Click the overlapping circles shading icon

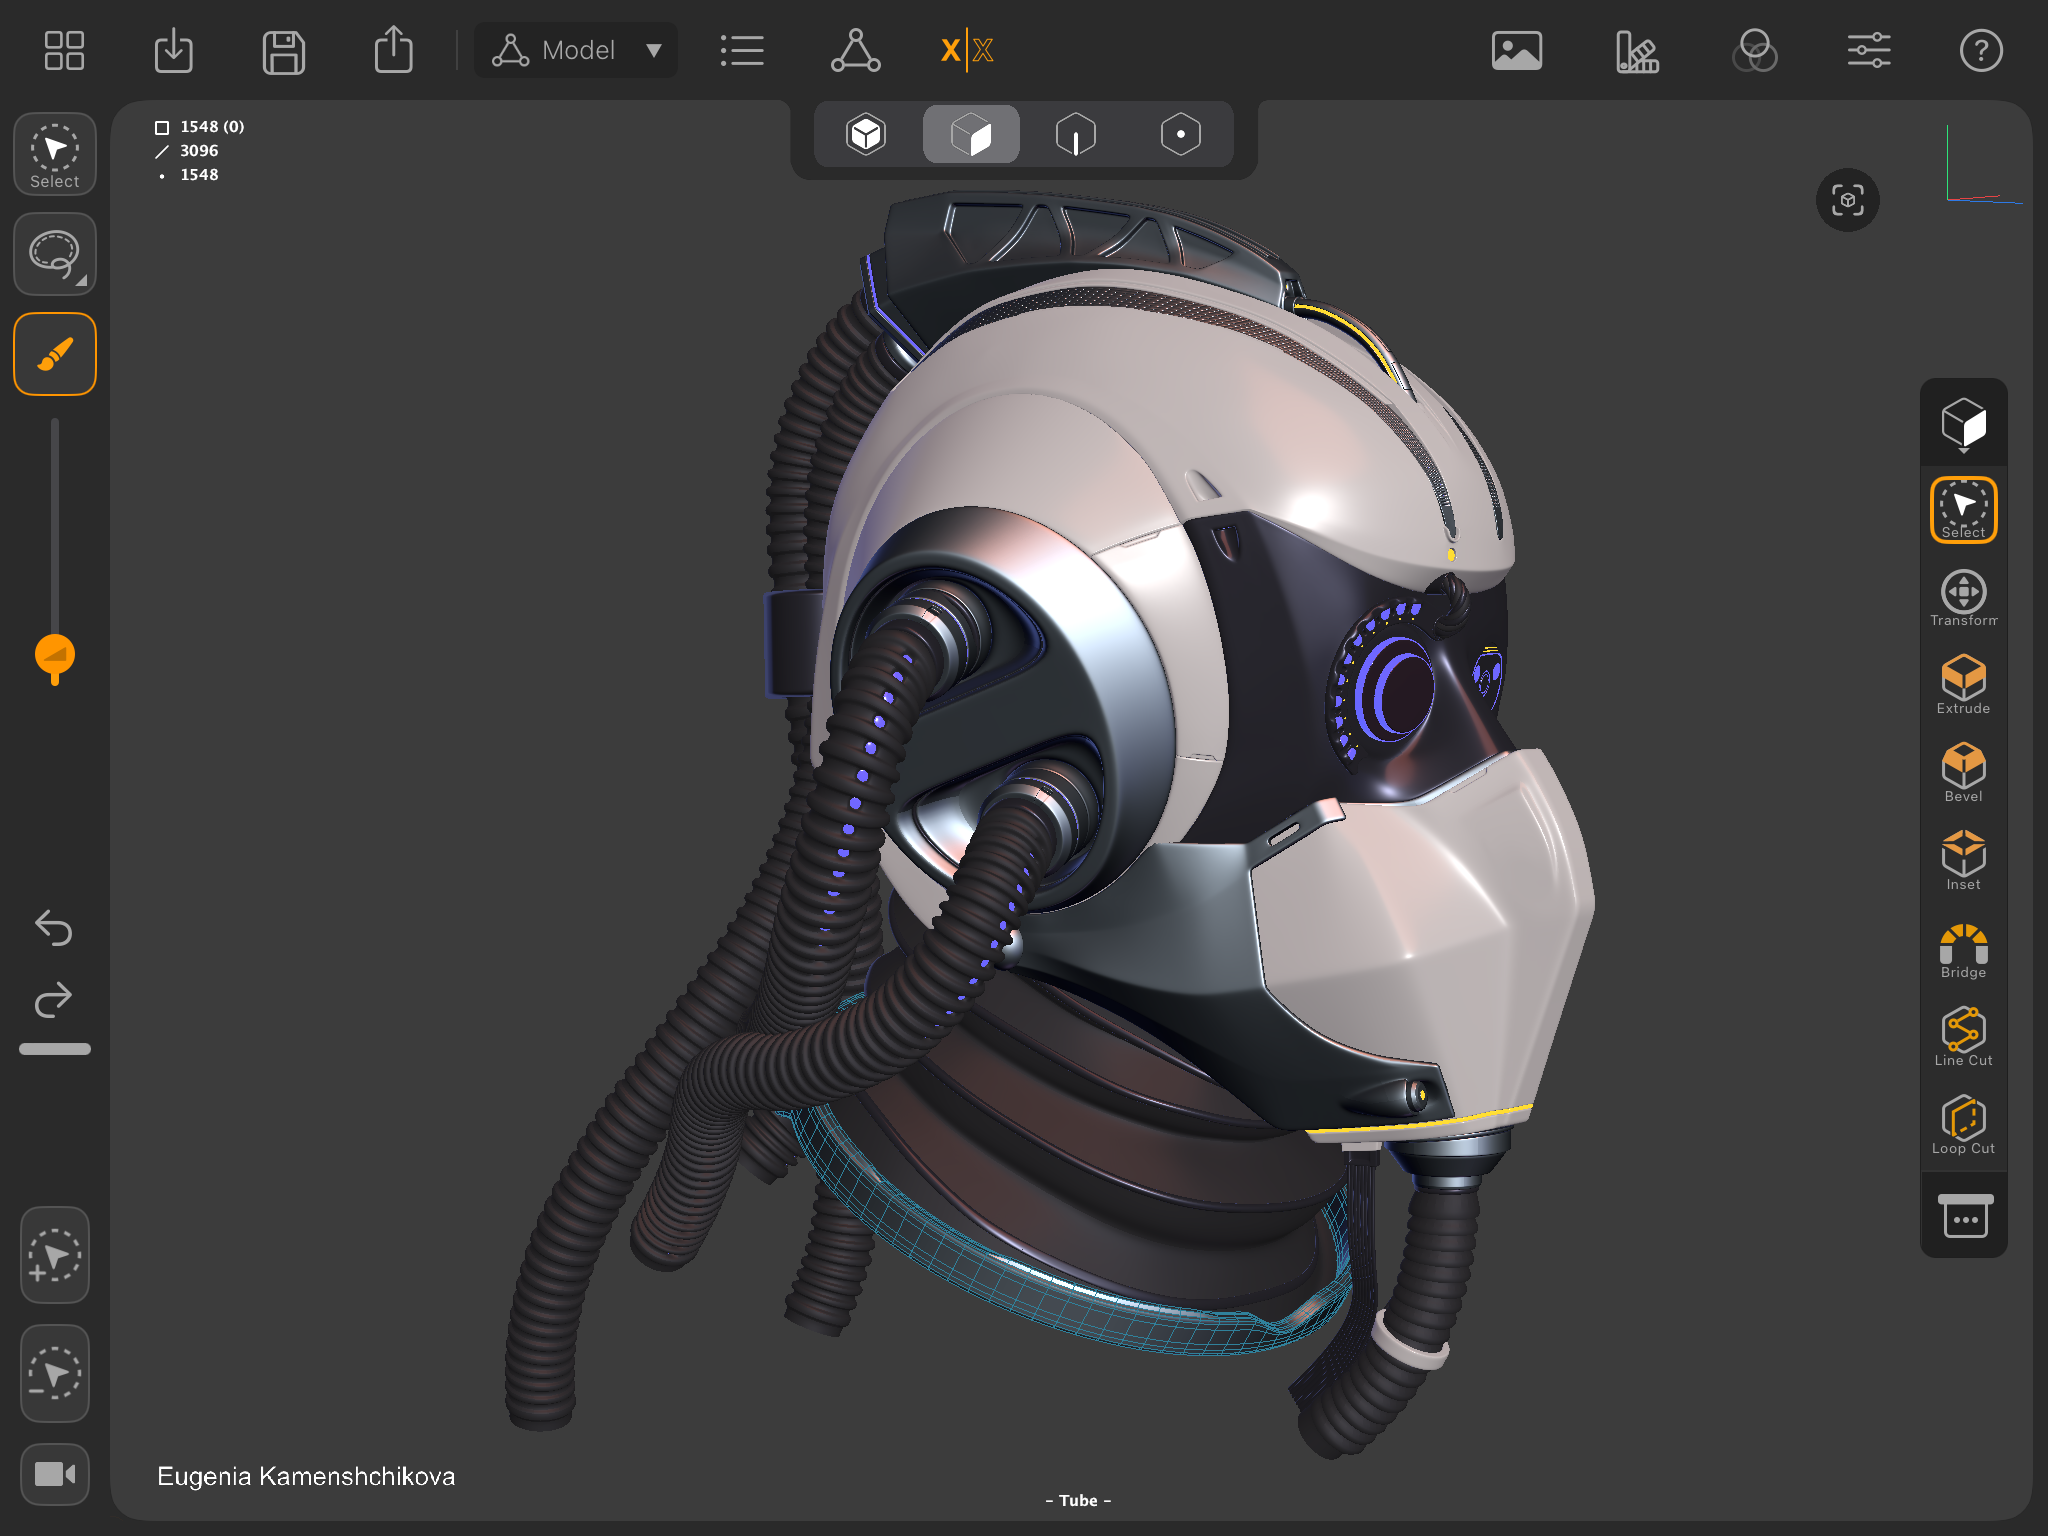pyautogui.click(x=1755, y=50)
